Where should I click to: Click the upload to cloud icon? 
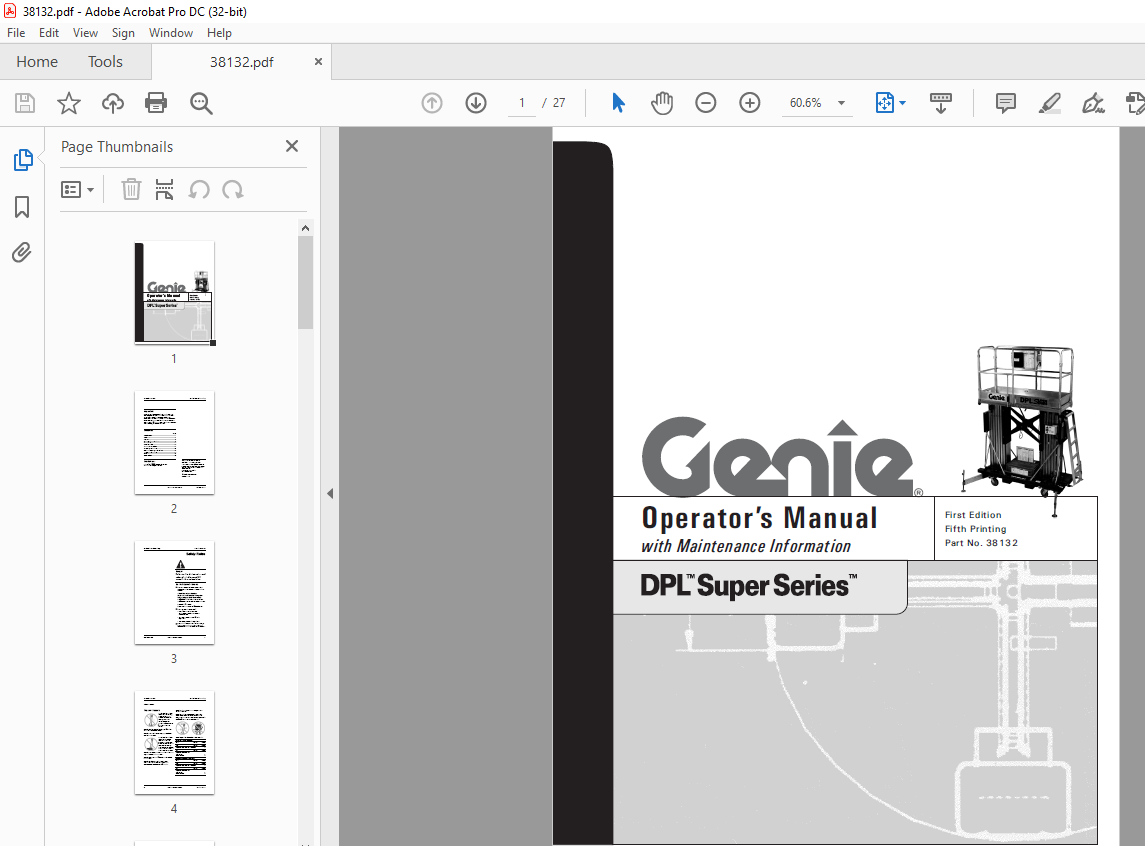[112, 103]
